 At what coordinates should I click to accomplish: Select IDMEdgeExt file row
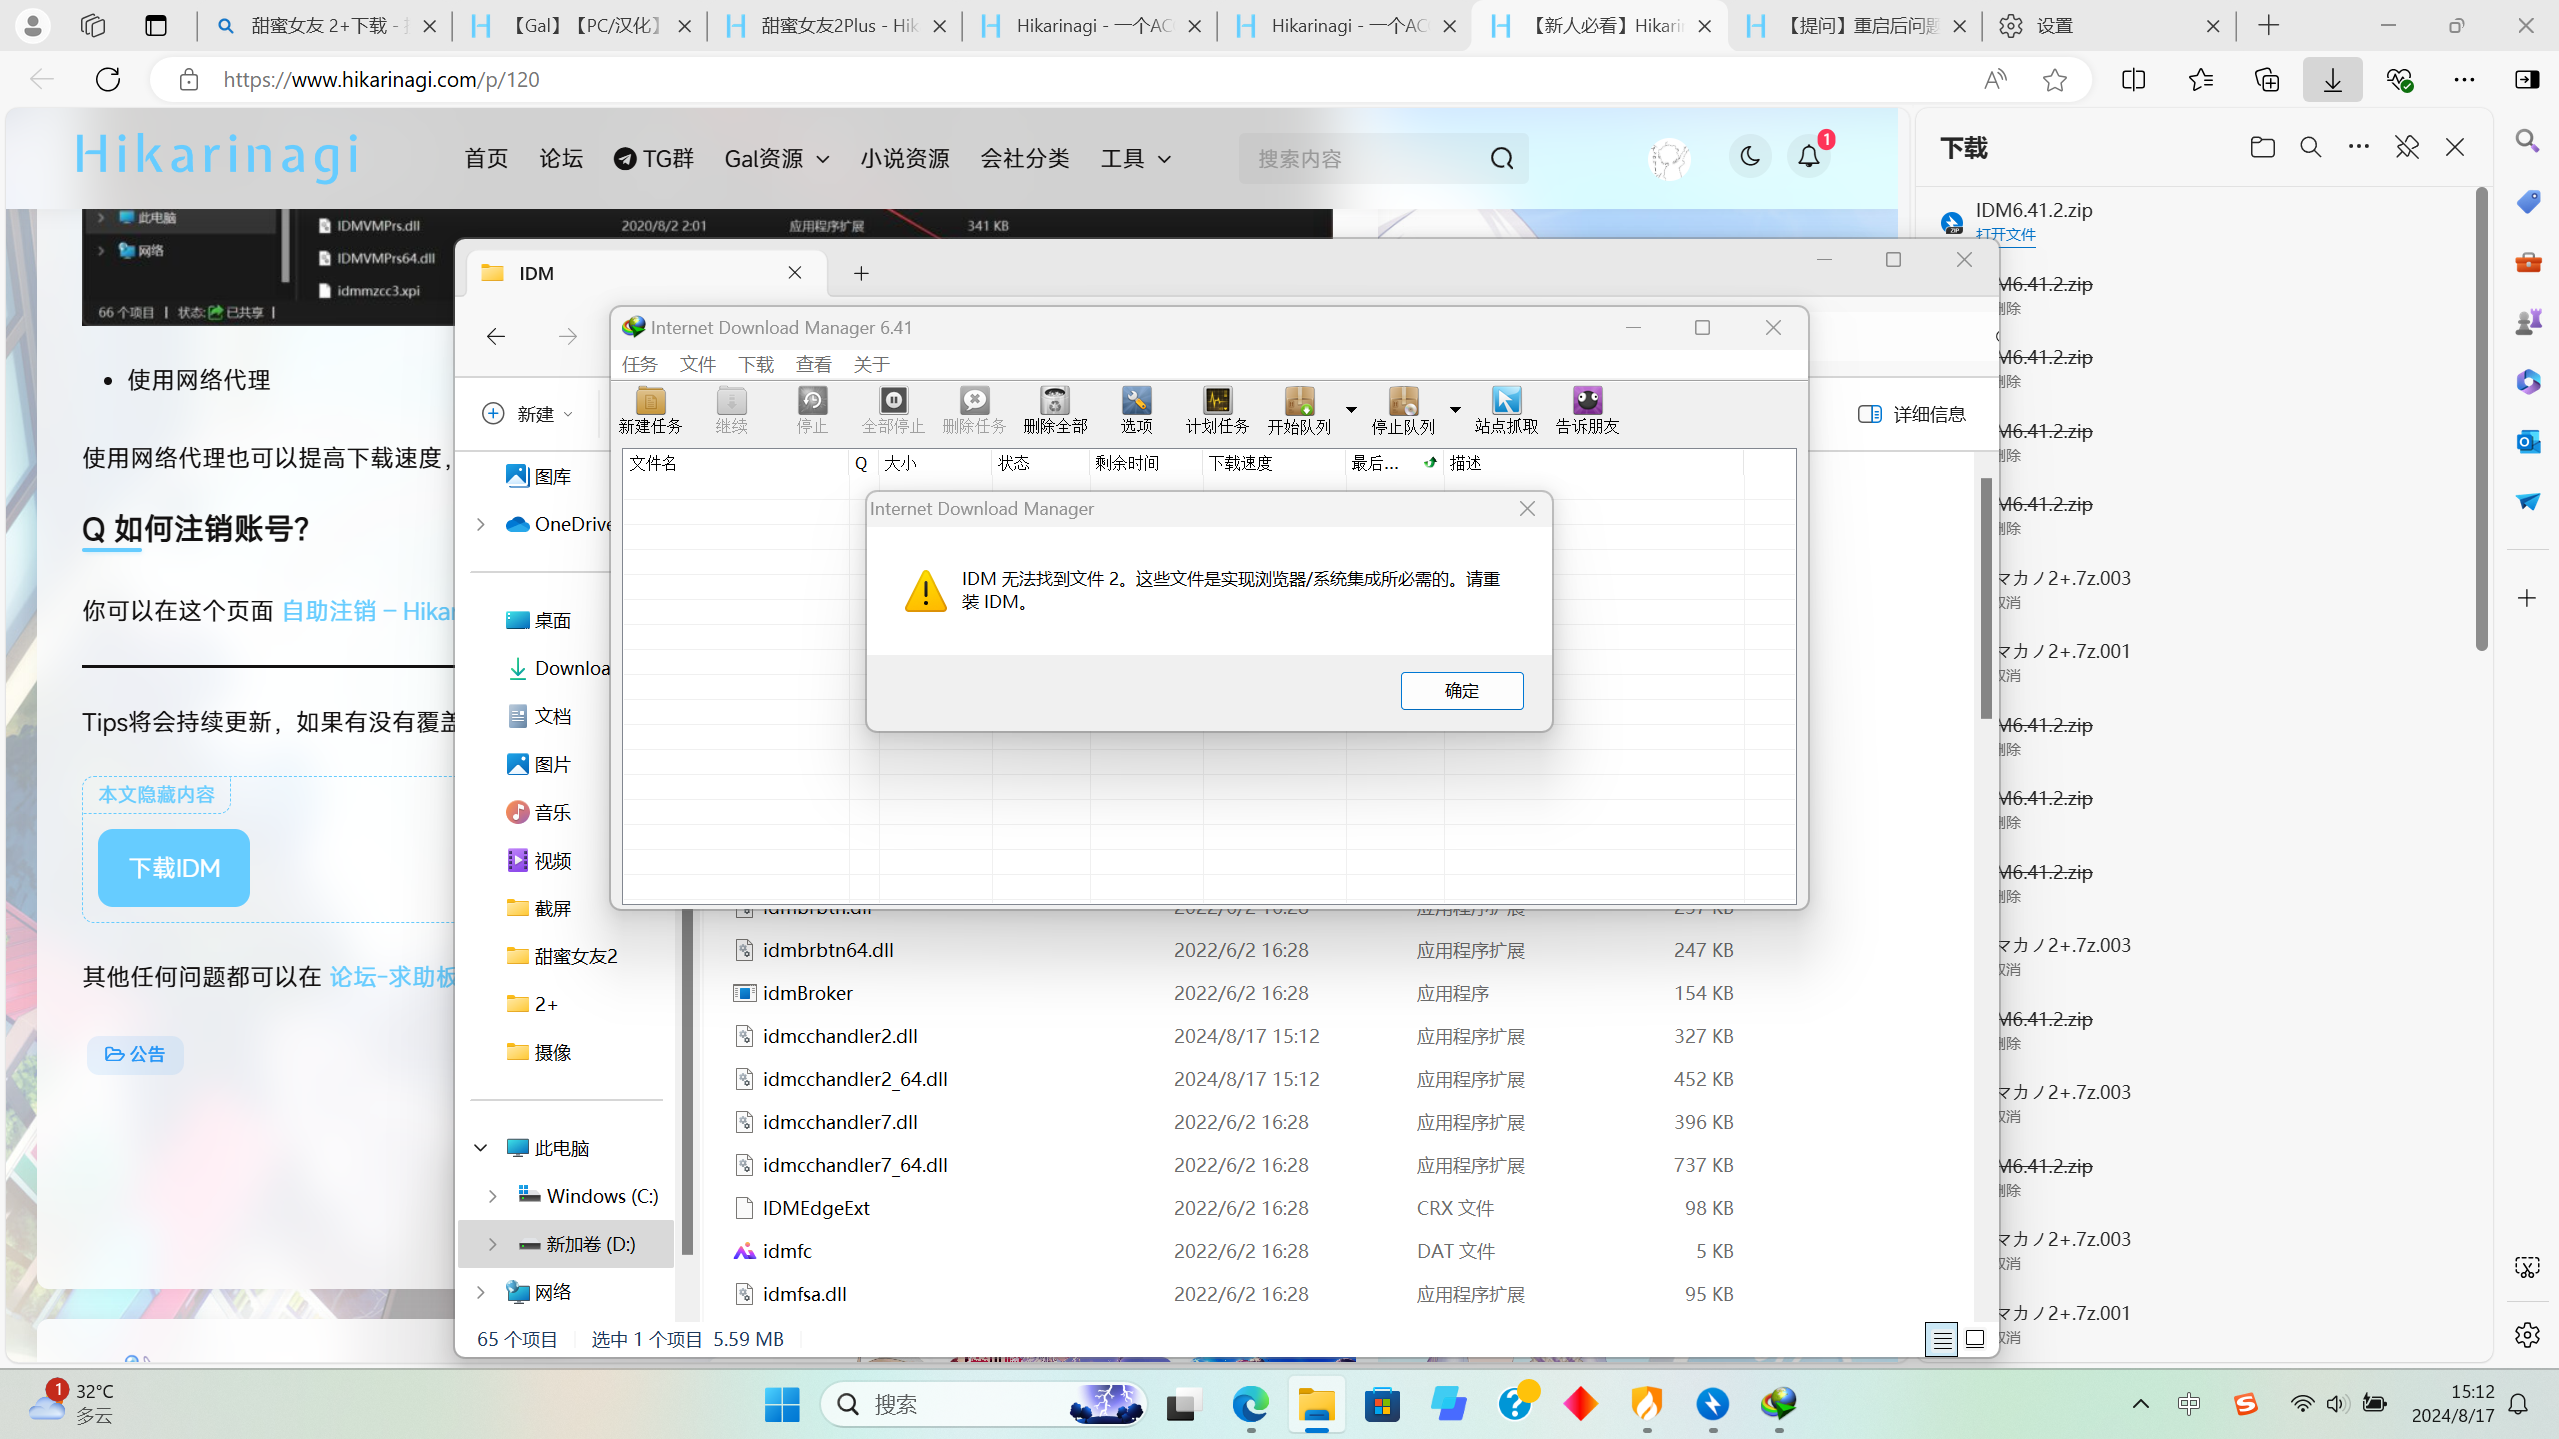(x=1235, y=1208)
